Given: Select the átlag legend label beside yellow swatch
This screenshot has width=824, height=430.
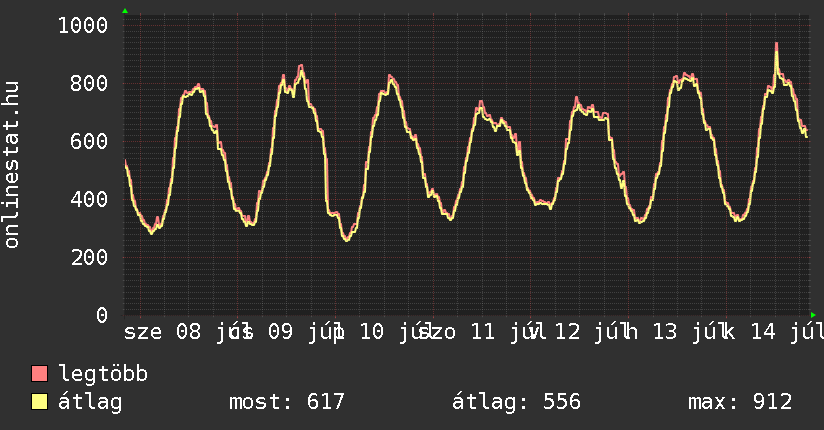Looking at the screenshot, I should tap(90, 402).
